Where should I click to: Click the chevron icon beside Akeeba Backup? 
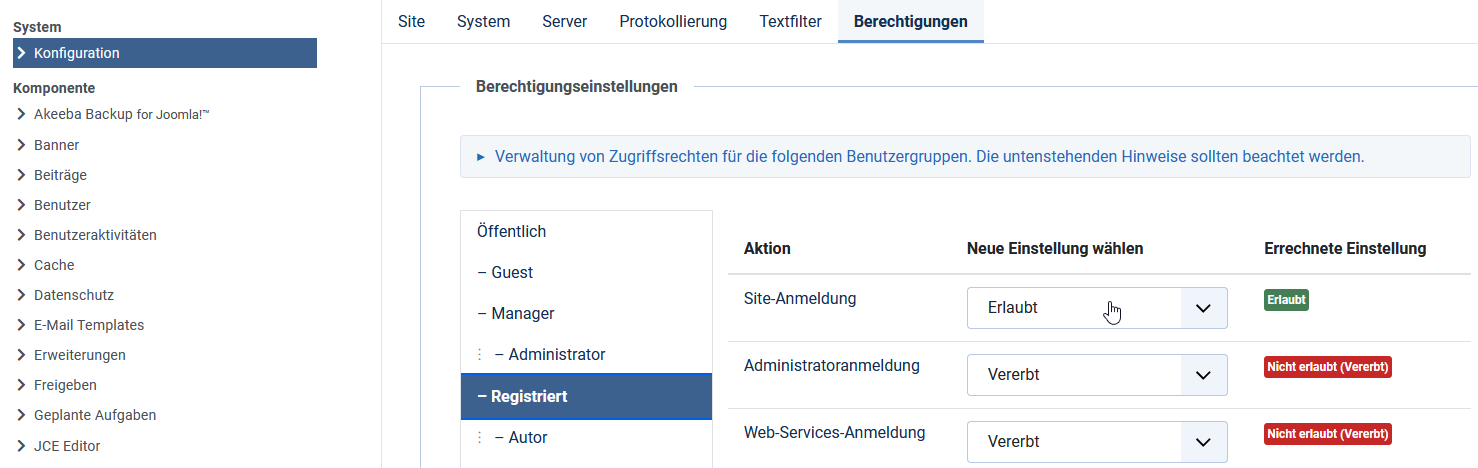pos(21,115)
